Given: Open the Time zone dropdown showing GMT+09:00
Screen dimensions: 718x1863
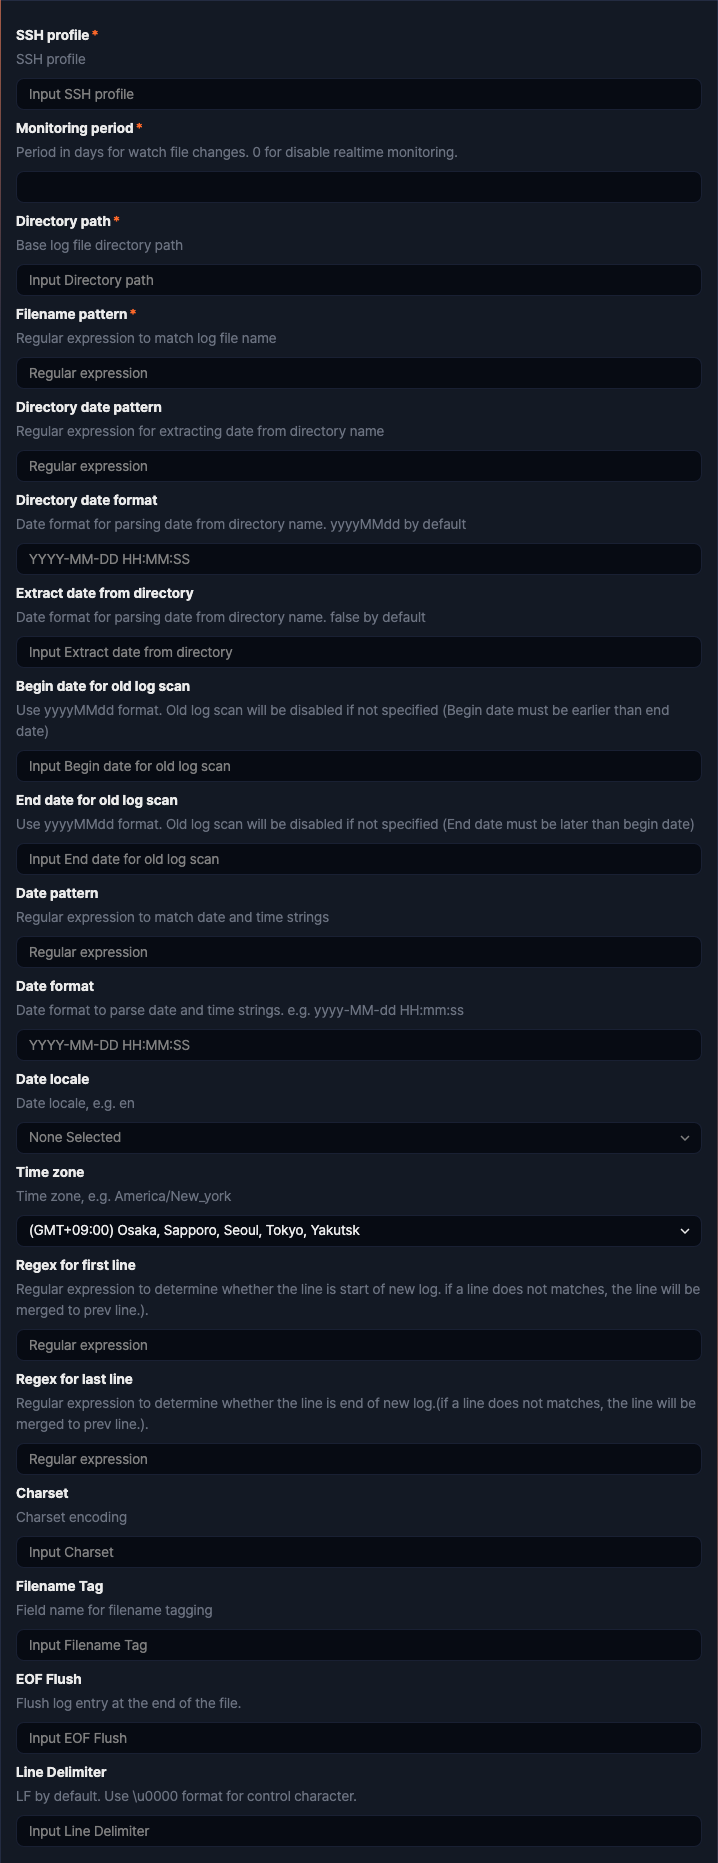Looking at the screenshot, I should pyautogui.click(x=359, y=1231).
